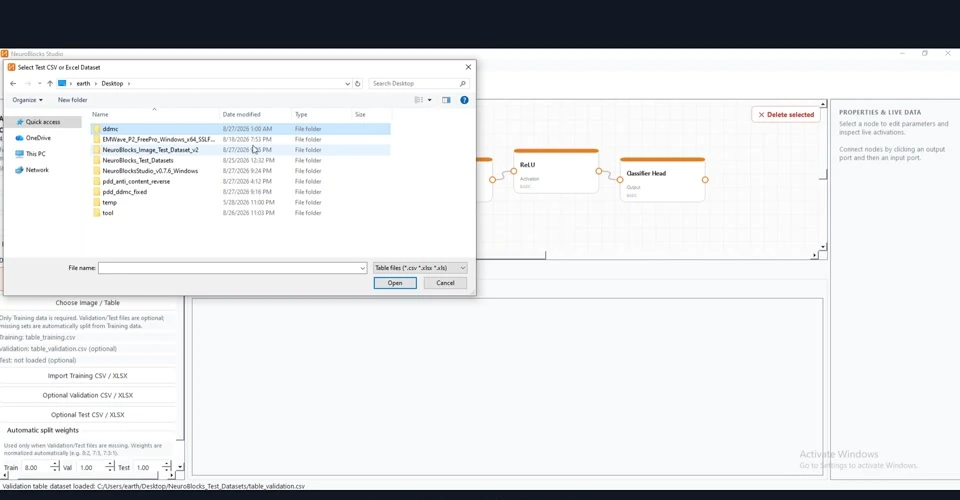Select Network in the sidebar
This screenshot has width=960, height=500.
pyautogui.click(x=37, y=170)
